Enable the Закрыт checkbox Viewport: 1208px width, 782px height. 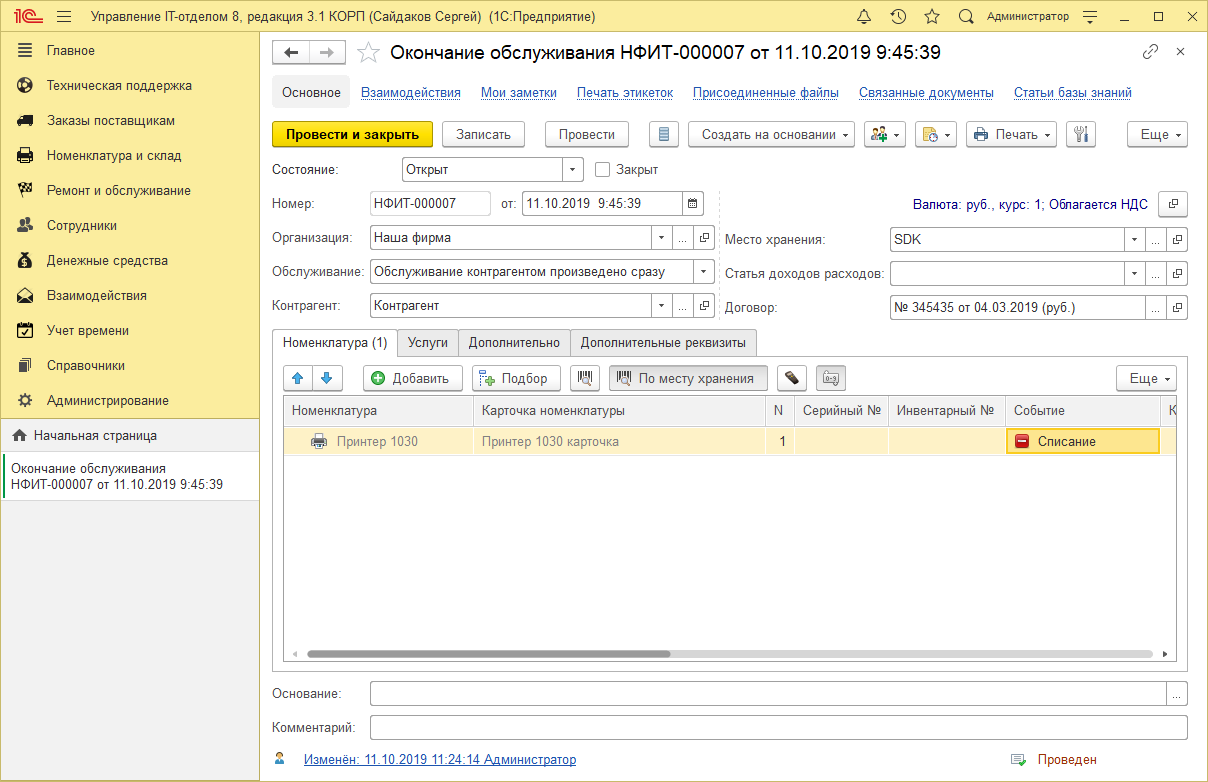[600, 169]
